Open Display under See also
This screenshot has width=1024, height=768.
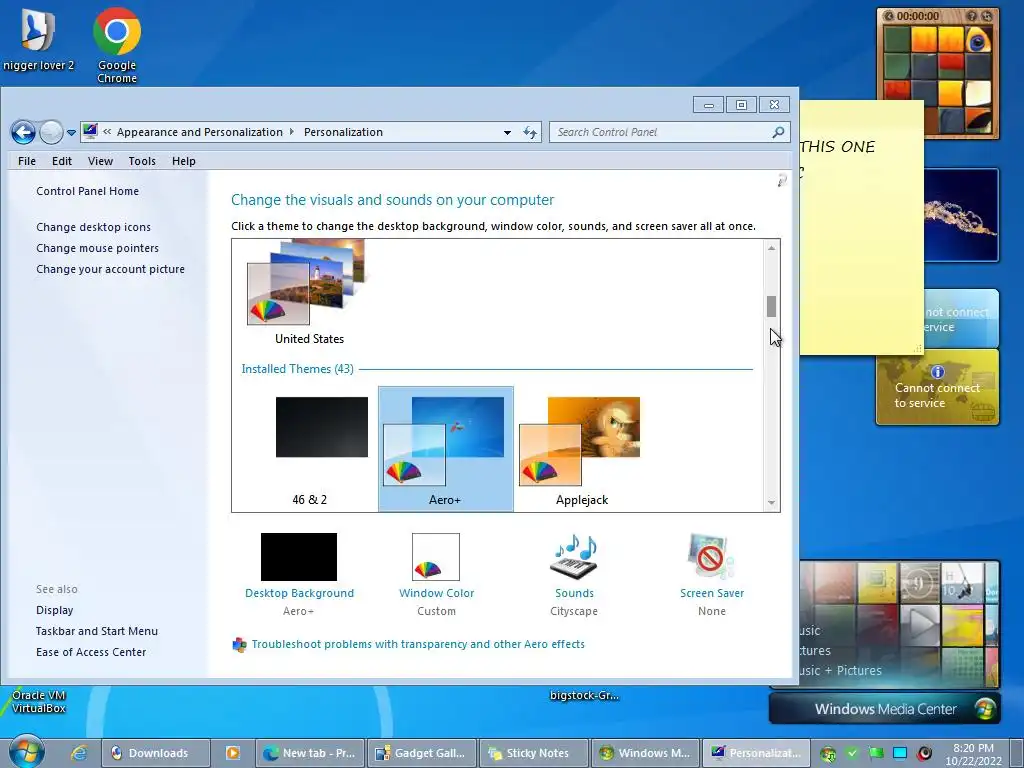55,610
